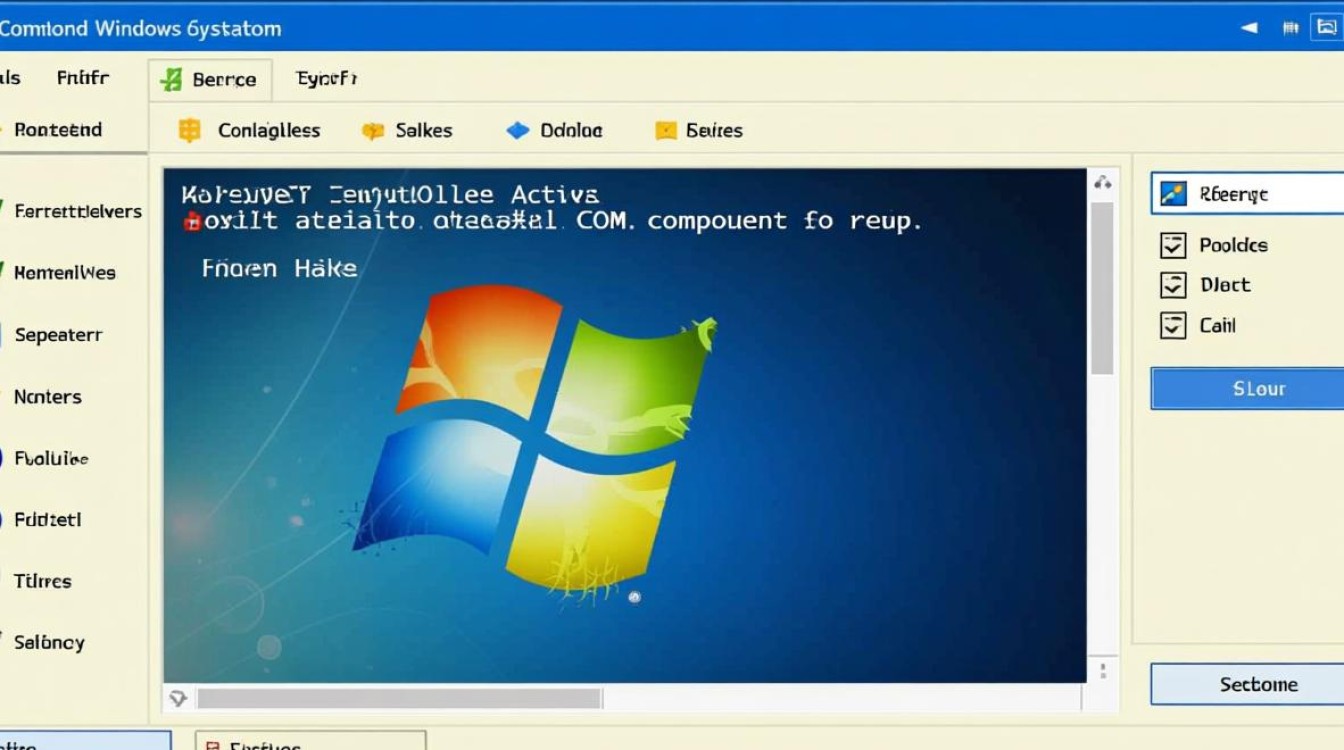Expand the Tilrres entry
The height and width of the screenshot is (750, 1344).
[42, 581]
